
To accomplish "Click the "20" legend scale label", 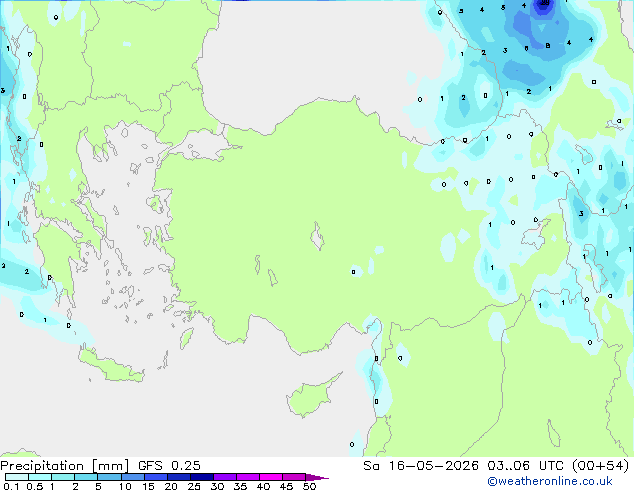I will (171, 486).
